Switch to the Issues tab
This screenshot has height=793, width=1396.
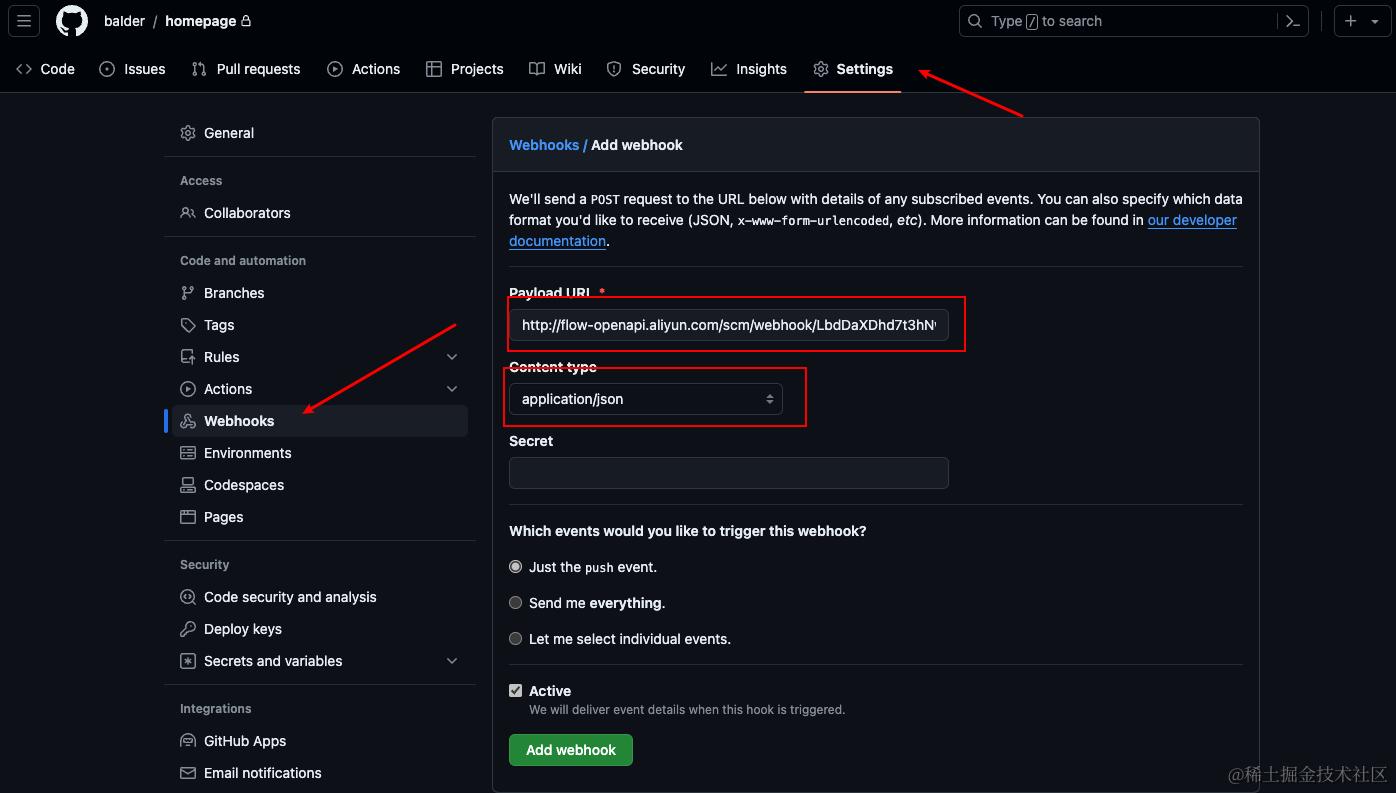pos(133,69)
